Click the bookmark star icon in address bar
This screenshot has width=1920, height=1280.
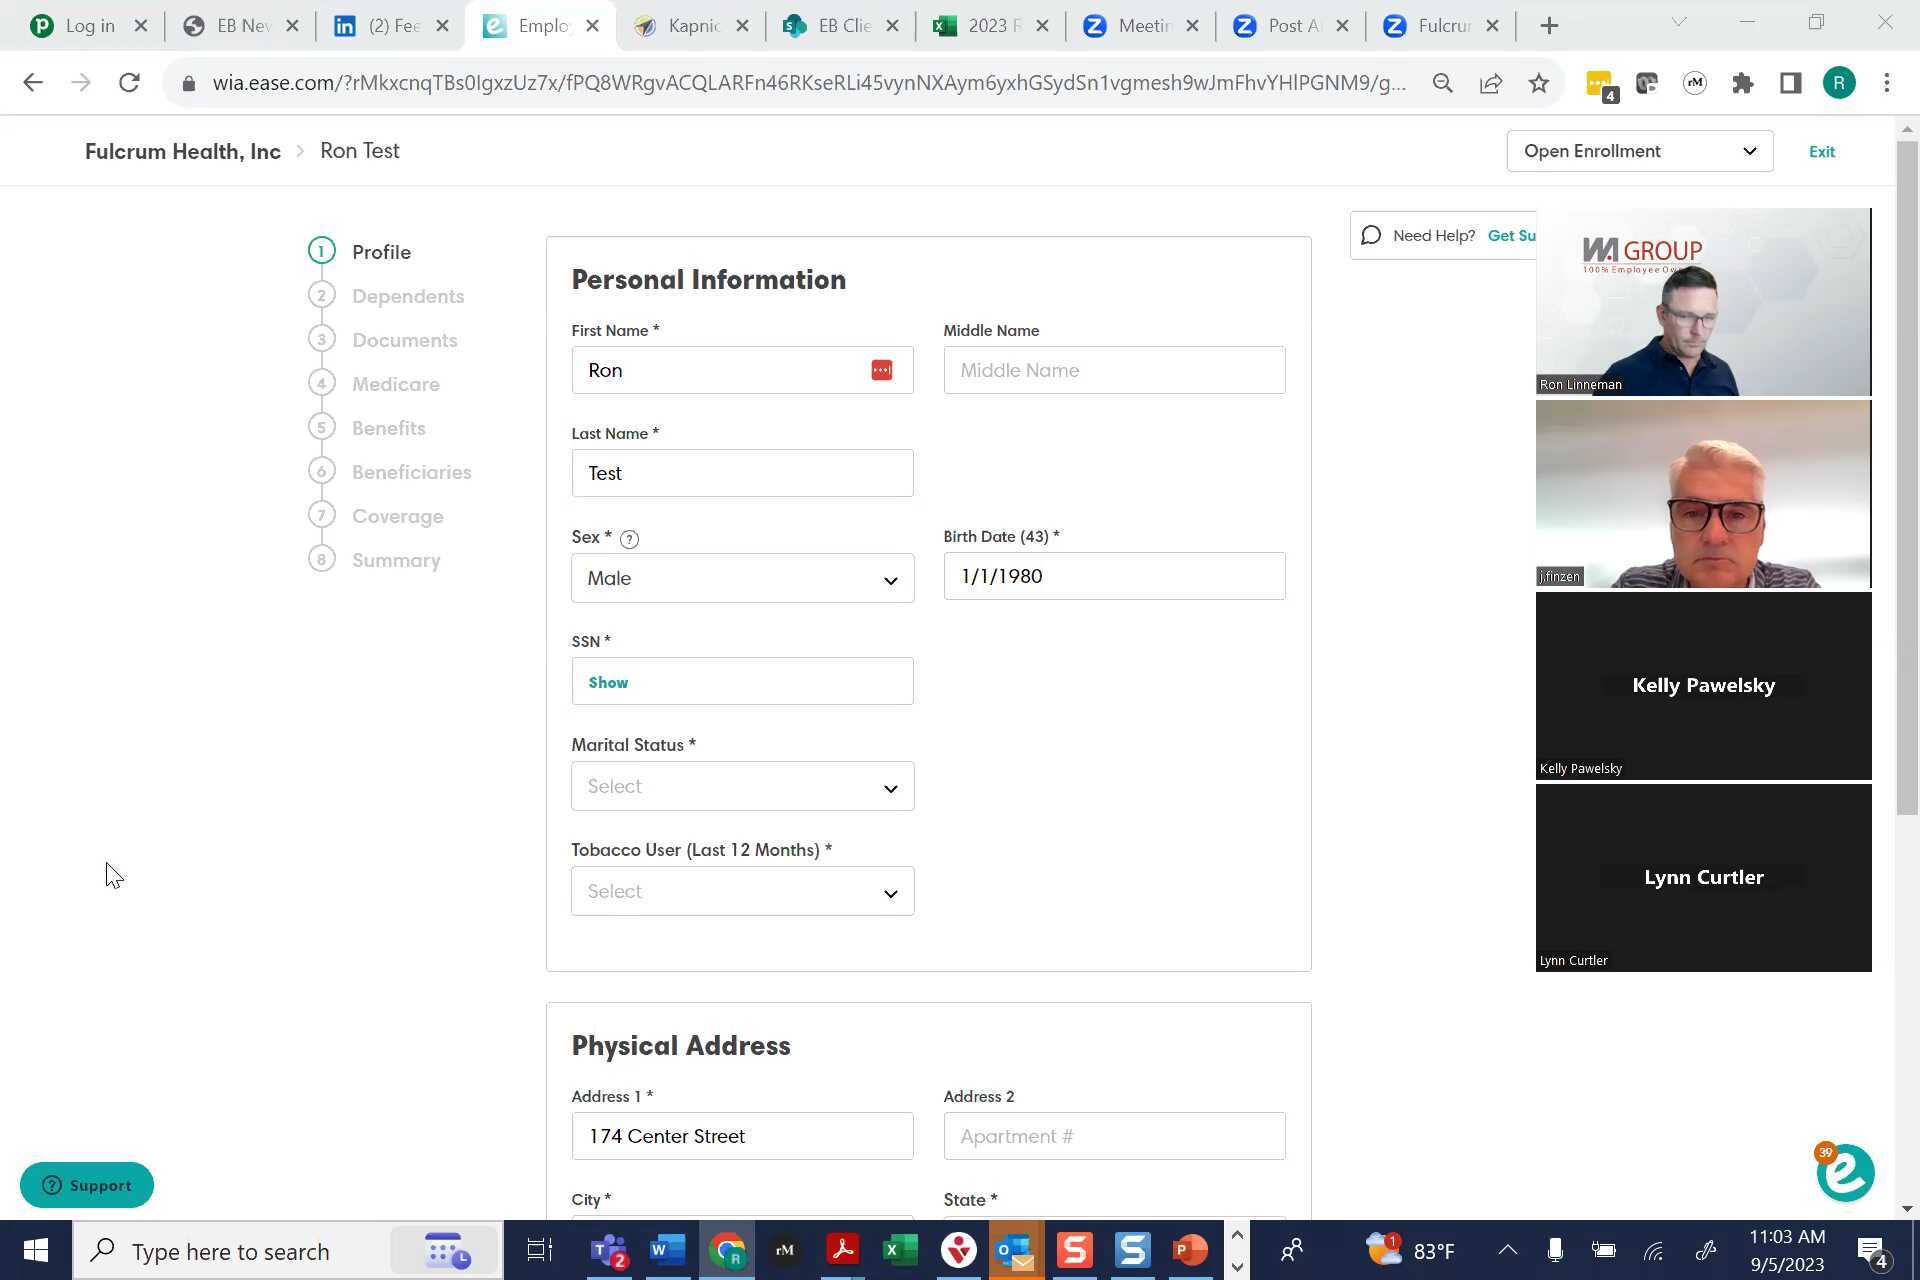coord(1539,83)
